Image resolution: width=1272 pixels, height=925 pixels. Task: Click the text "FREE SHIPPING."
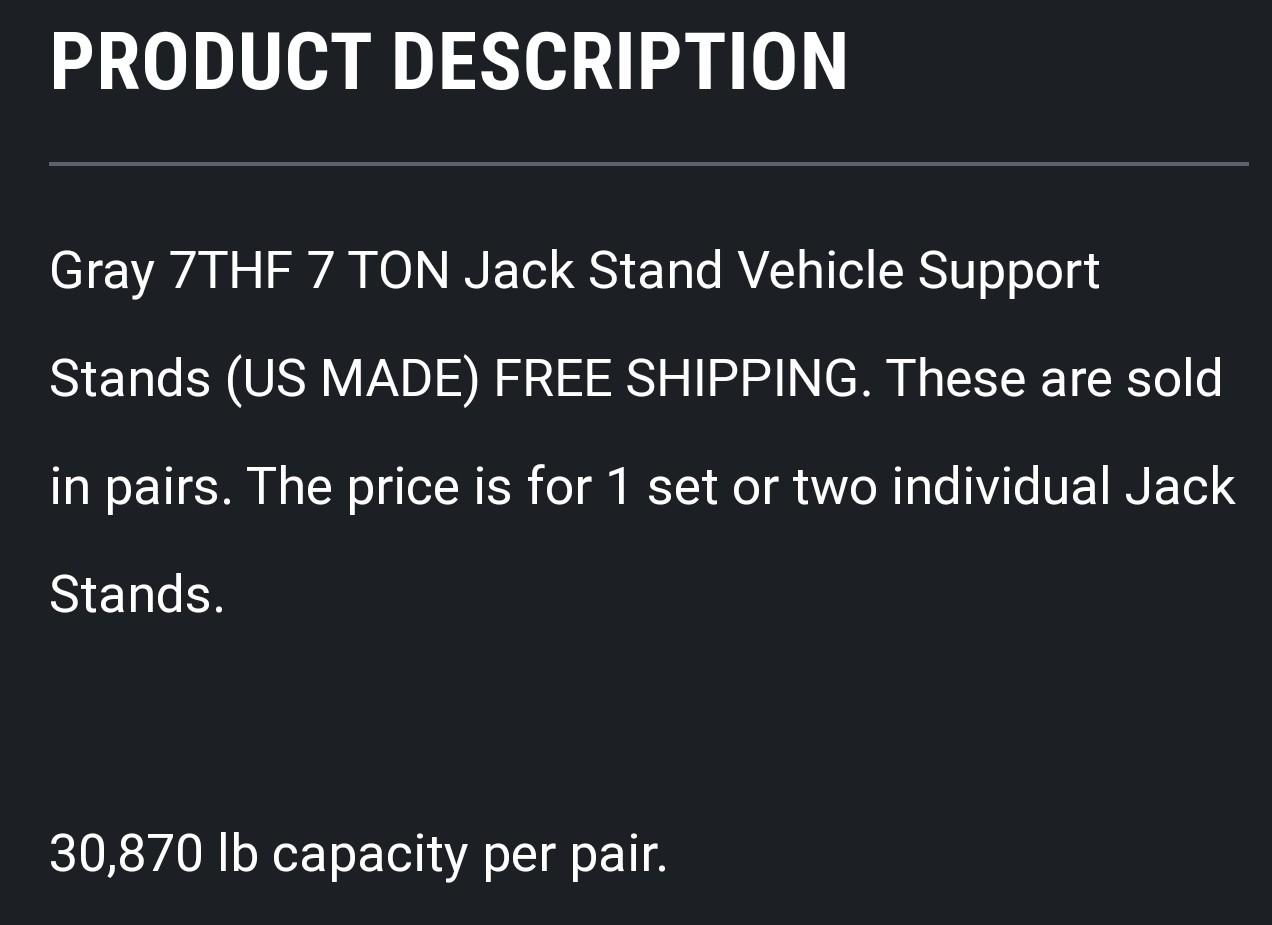coord(683,379)
